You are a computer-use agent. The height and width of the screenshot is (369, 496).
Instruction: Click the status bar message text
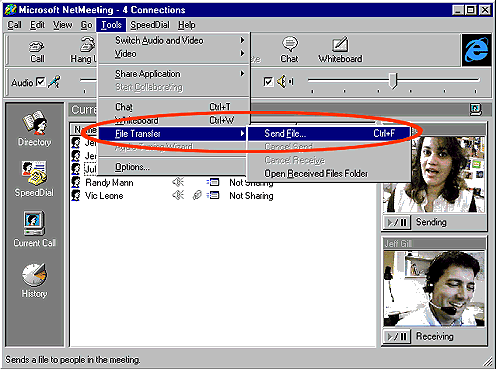coord(73,360)
